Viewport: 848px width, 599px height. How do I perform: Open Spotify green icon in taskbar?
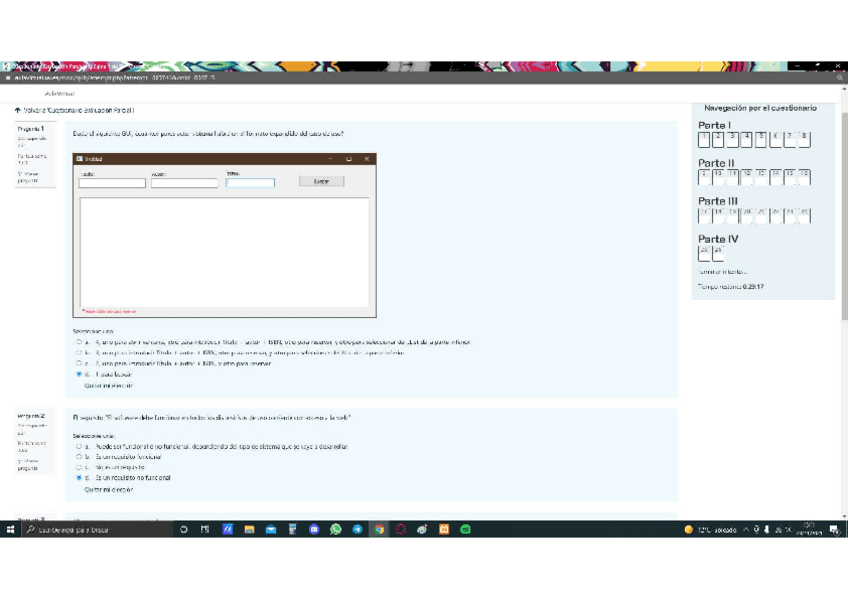(x=466, y=530)
